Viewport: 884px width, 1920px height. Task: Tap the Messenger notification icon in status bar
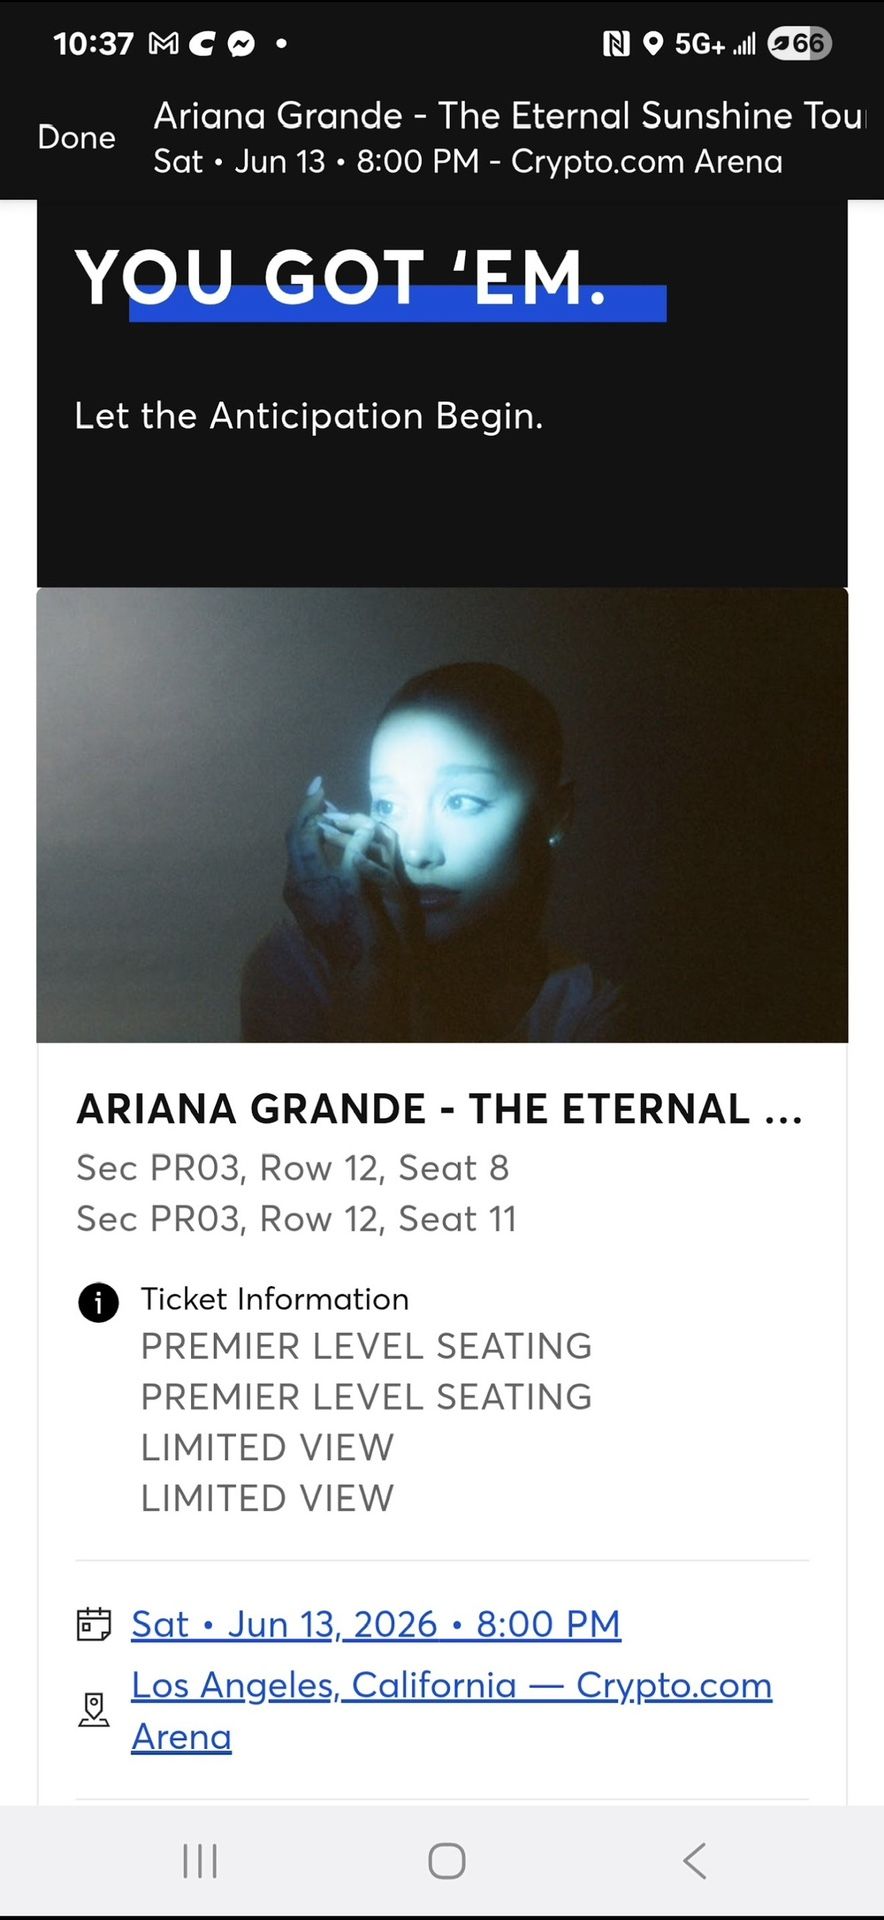tap(241, 43)
